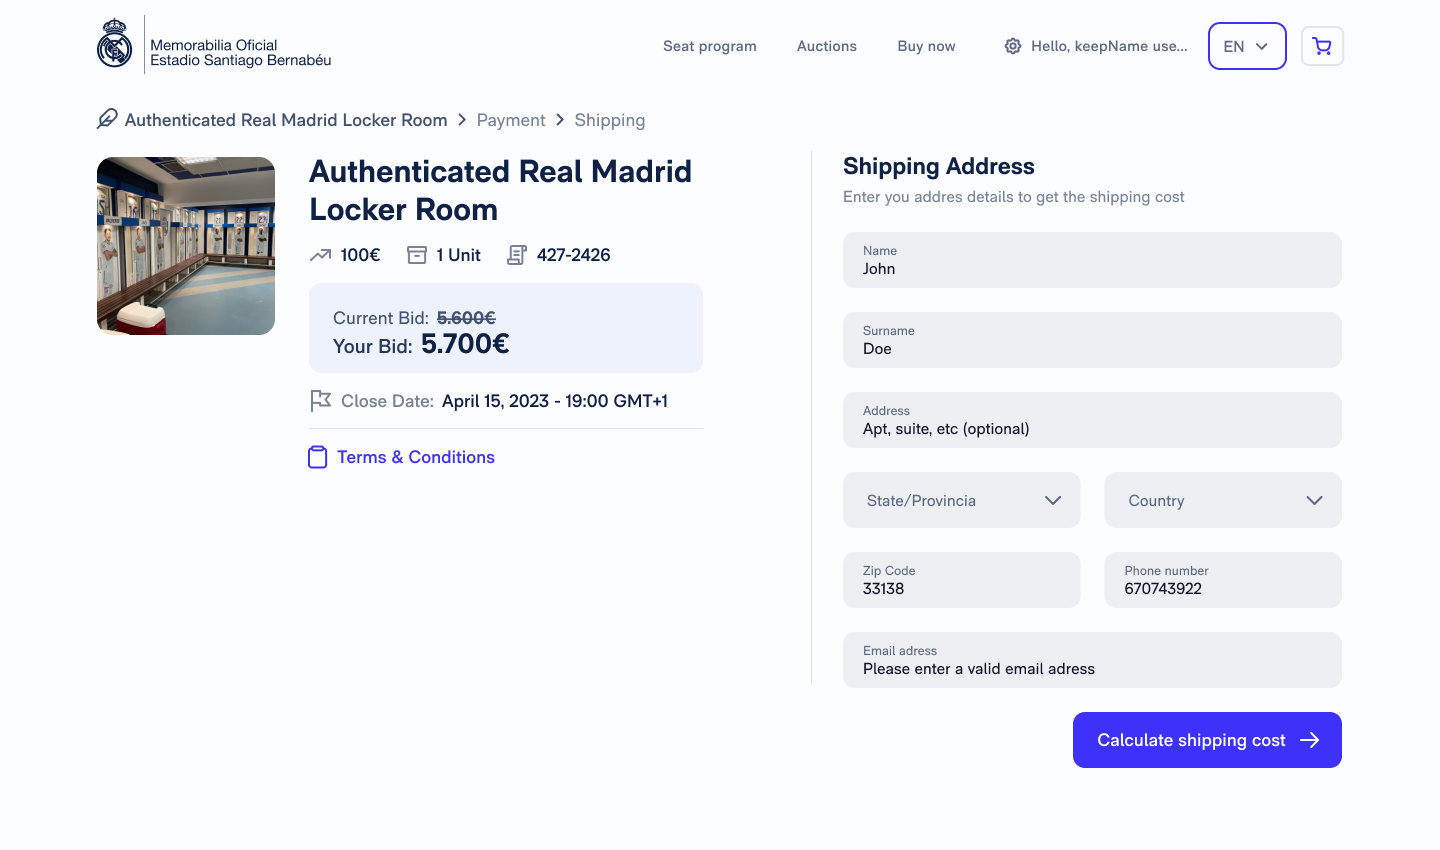Open the Seat program menu item
Viewport: 1440px width, 850px height.
[710, 46]
